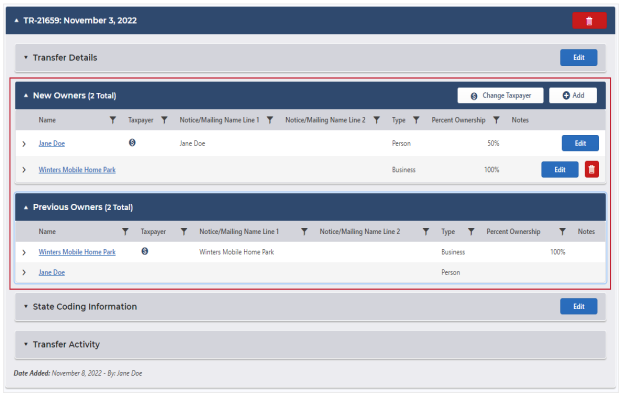The image size is (621, 396).
Task: Edit State Coding Information
Action: click(578, 307)
